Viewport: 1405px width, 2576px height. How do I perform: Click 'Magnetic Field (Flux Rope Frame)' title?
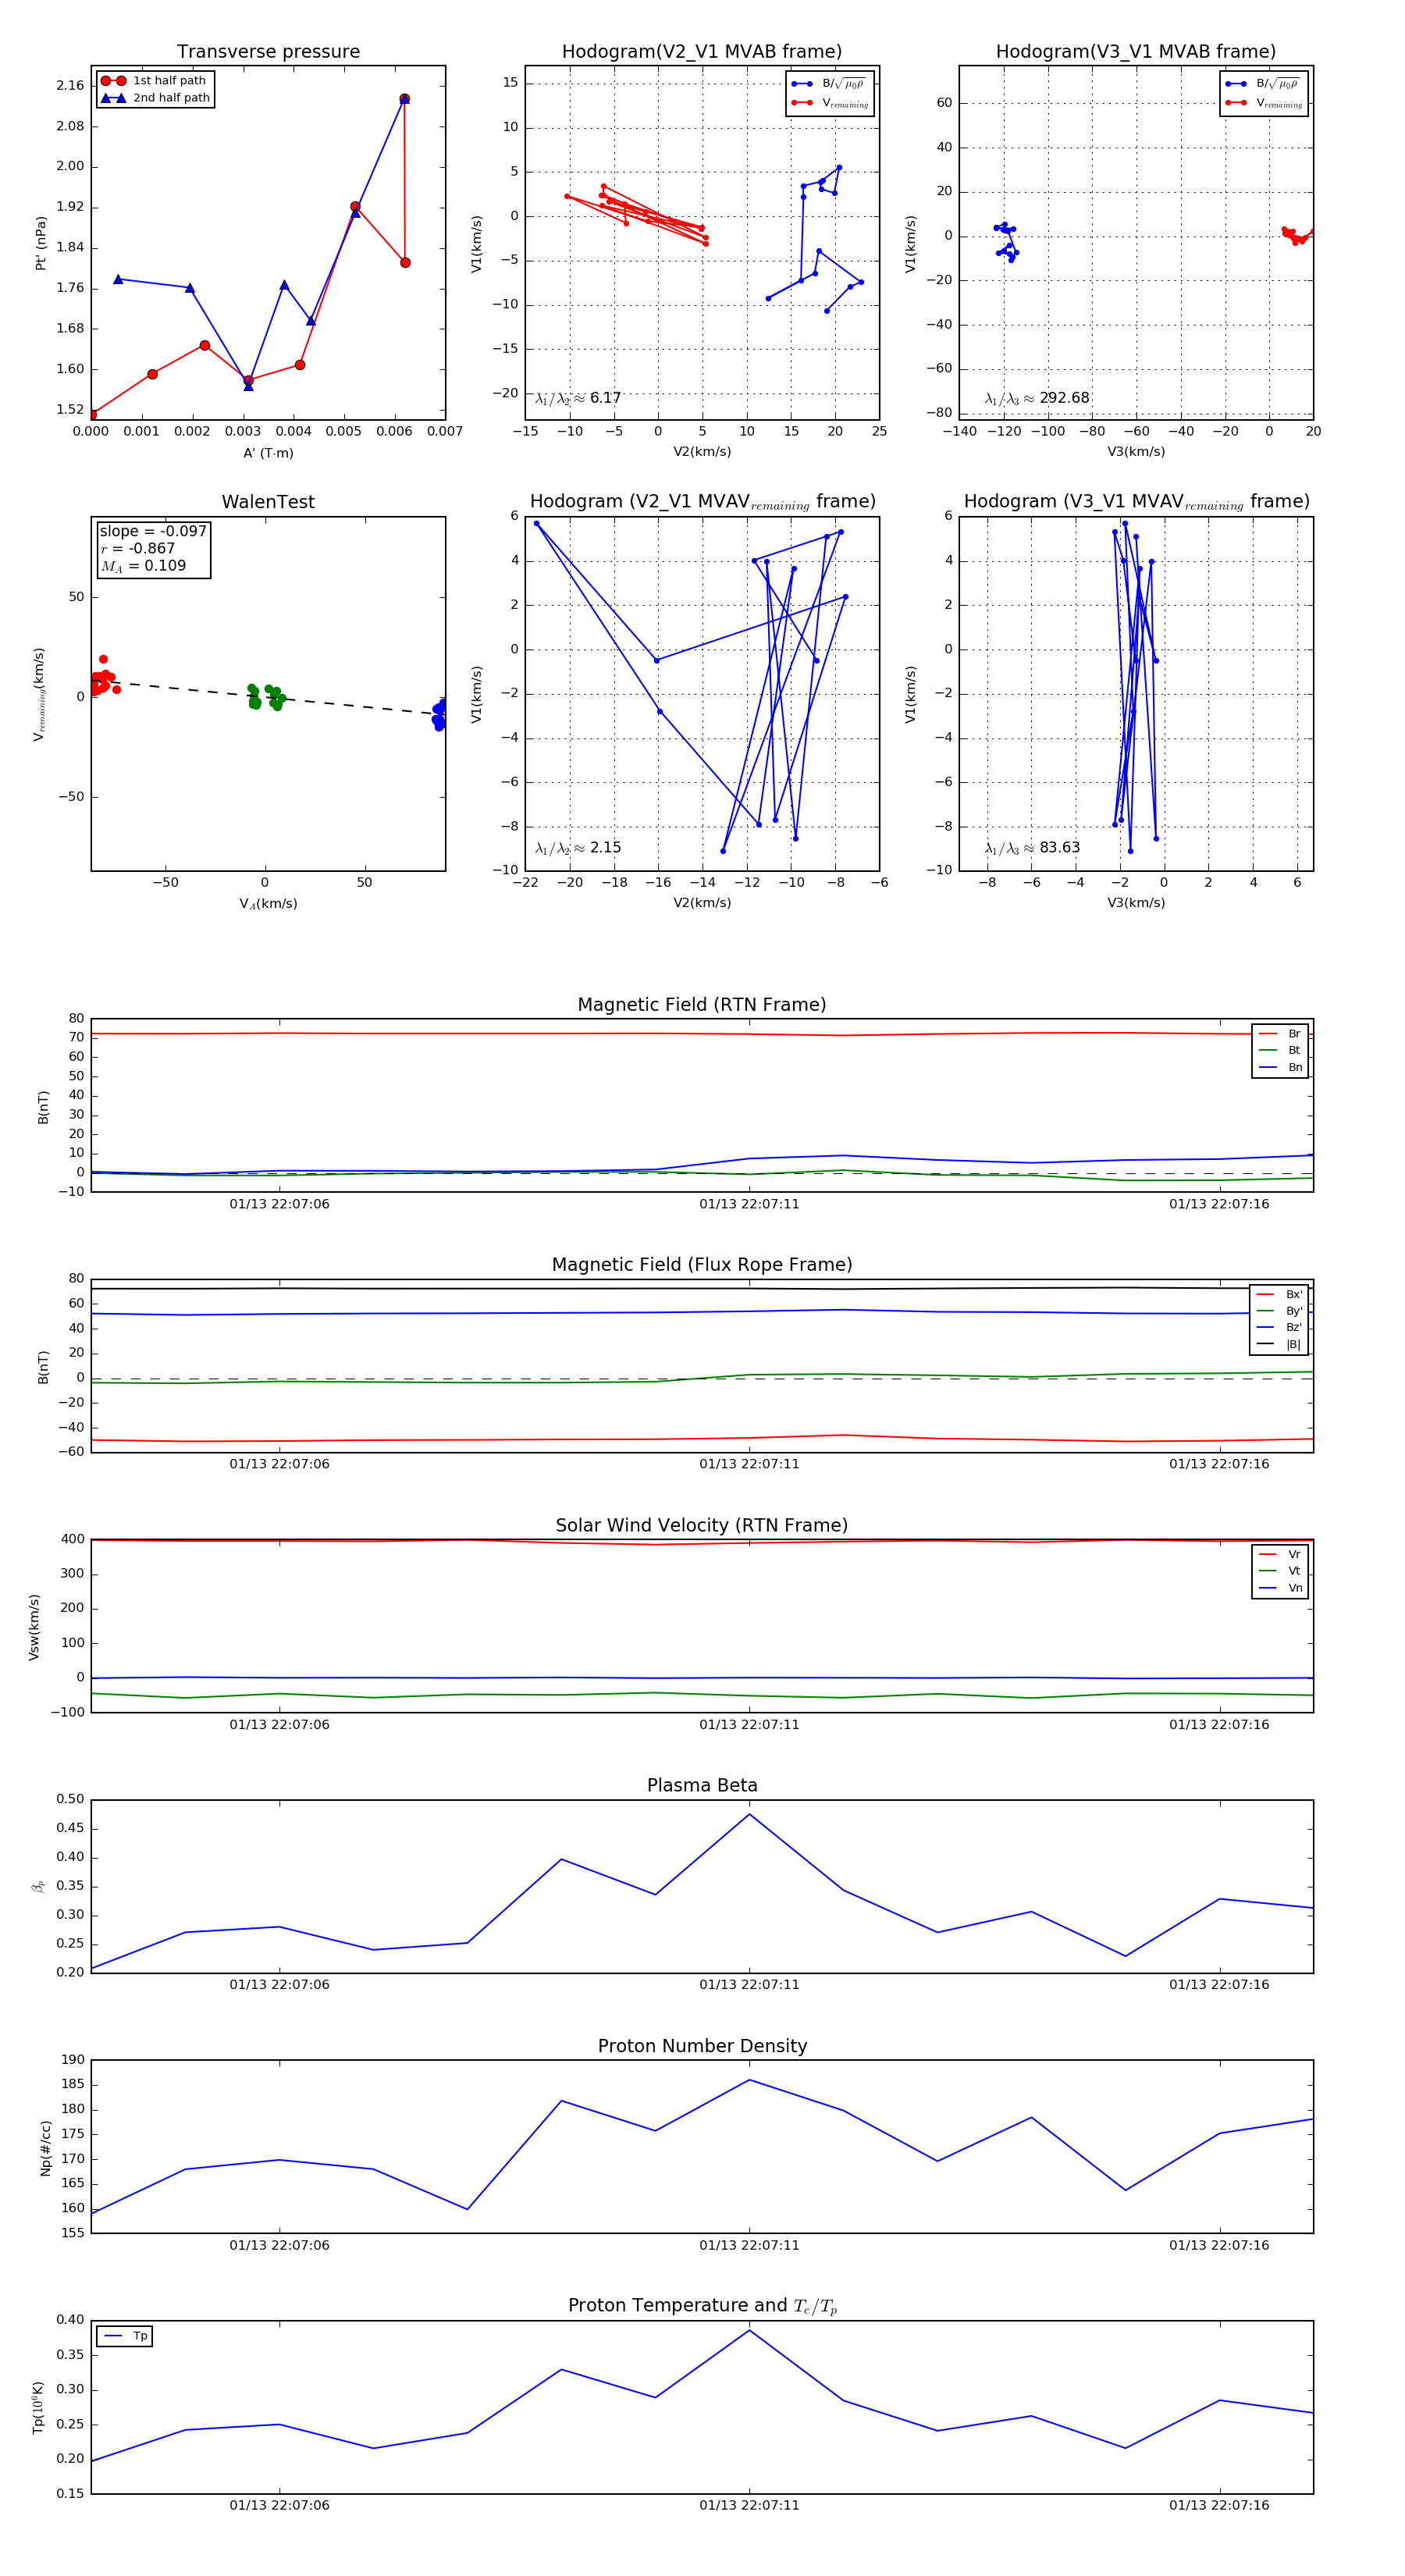[x=702, y=1265]
